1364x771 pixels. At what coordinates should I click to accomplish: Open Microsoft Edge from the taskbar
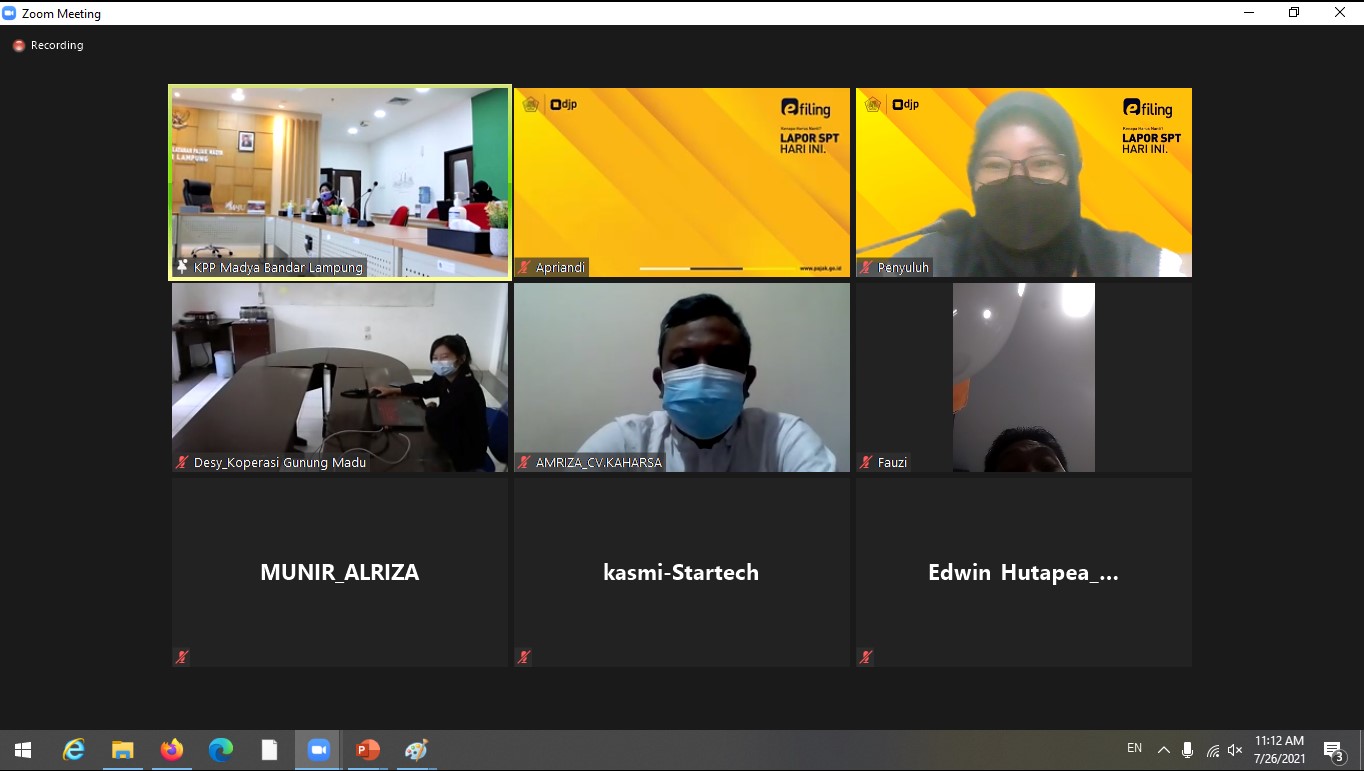tap(221, 750)
